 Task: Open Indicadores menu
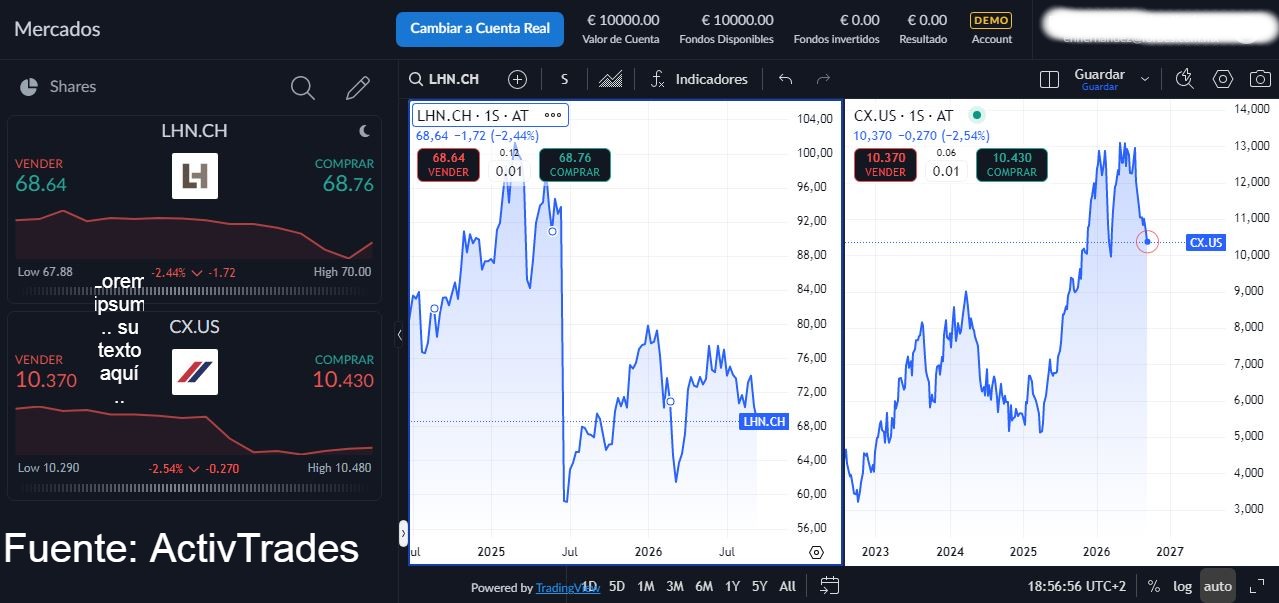coord(699,79)
